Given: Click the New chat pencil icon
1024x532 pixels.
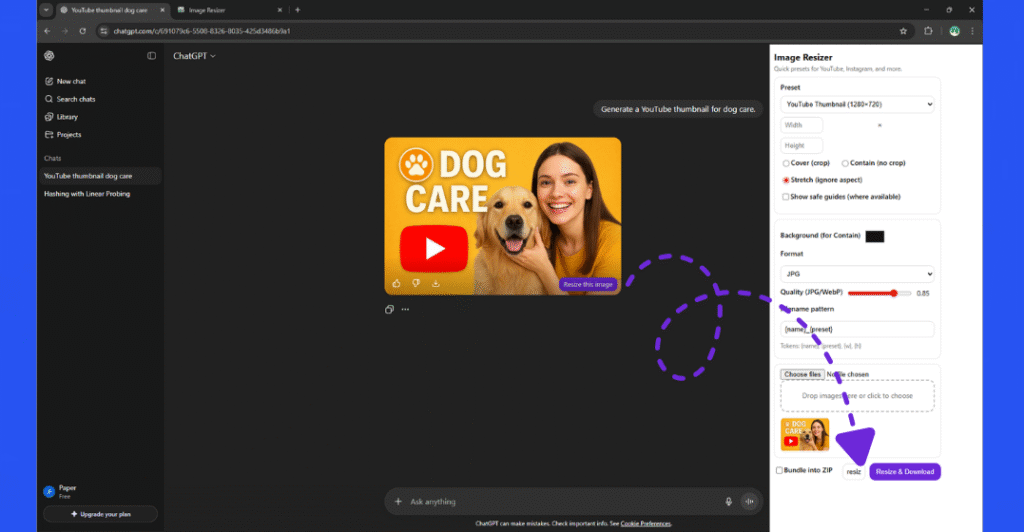Looking at the screenshot, I should point(48,81).
